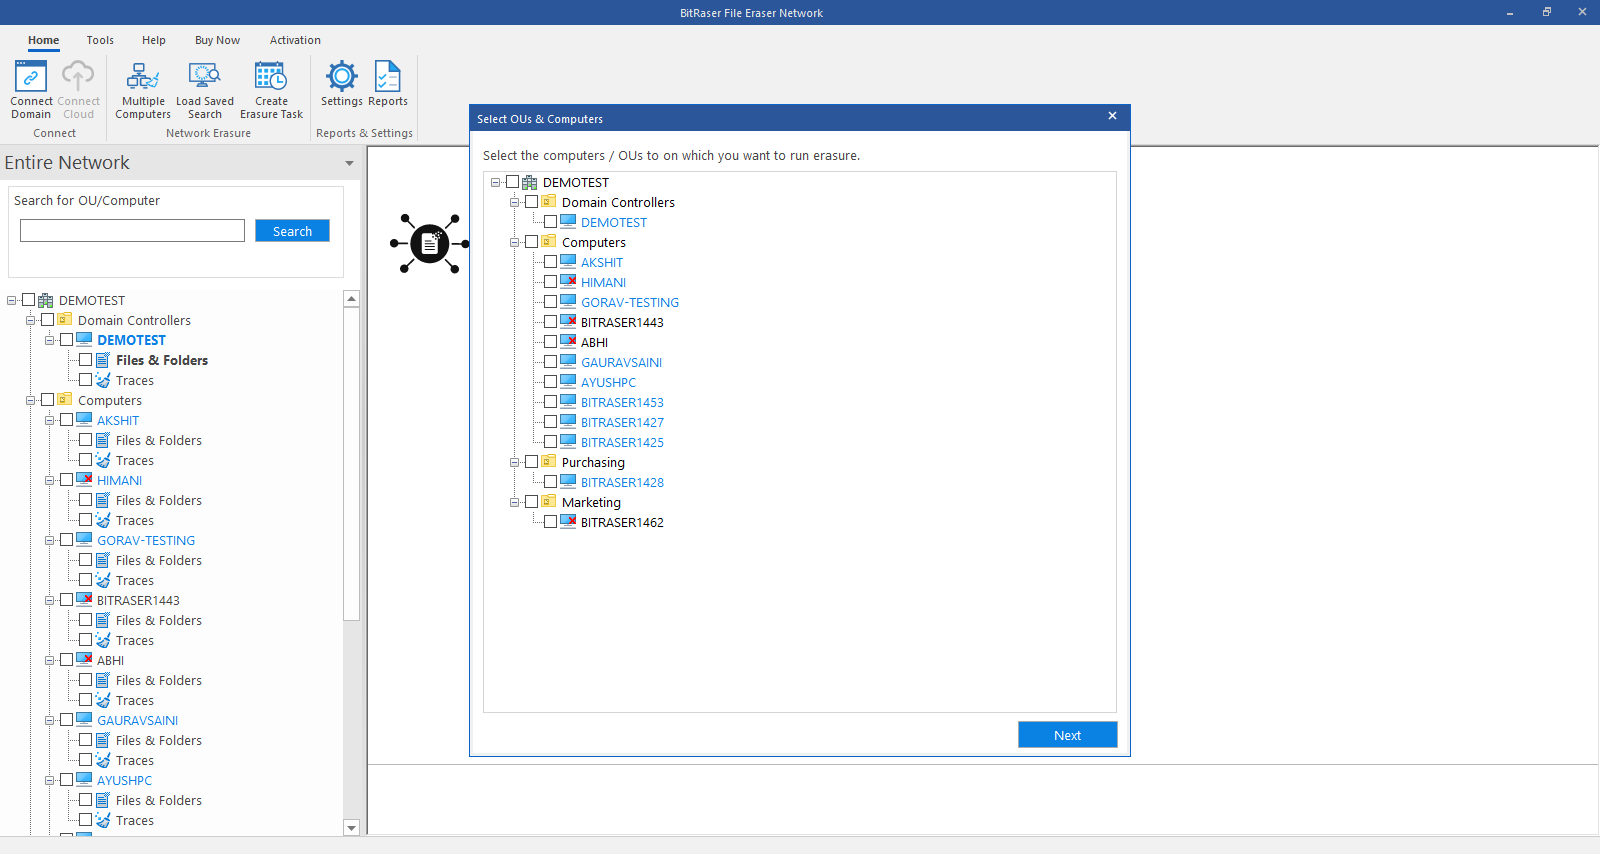This screenshot has width=1600, height=854.
Task: Select Traces icon under HIMANI
Action: 103,520
